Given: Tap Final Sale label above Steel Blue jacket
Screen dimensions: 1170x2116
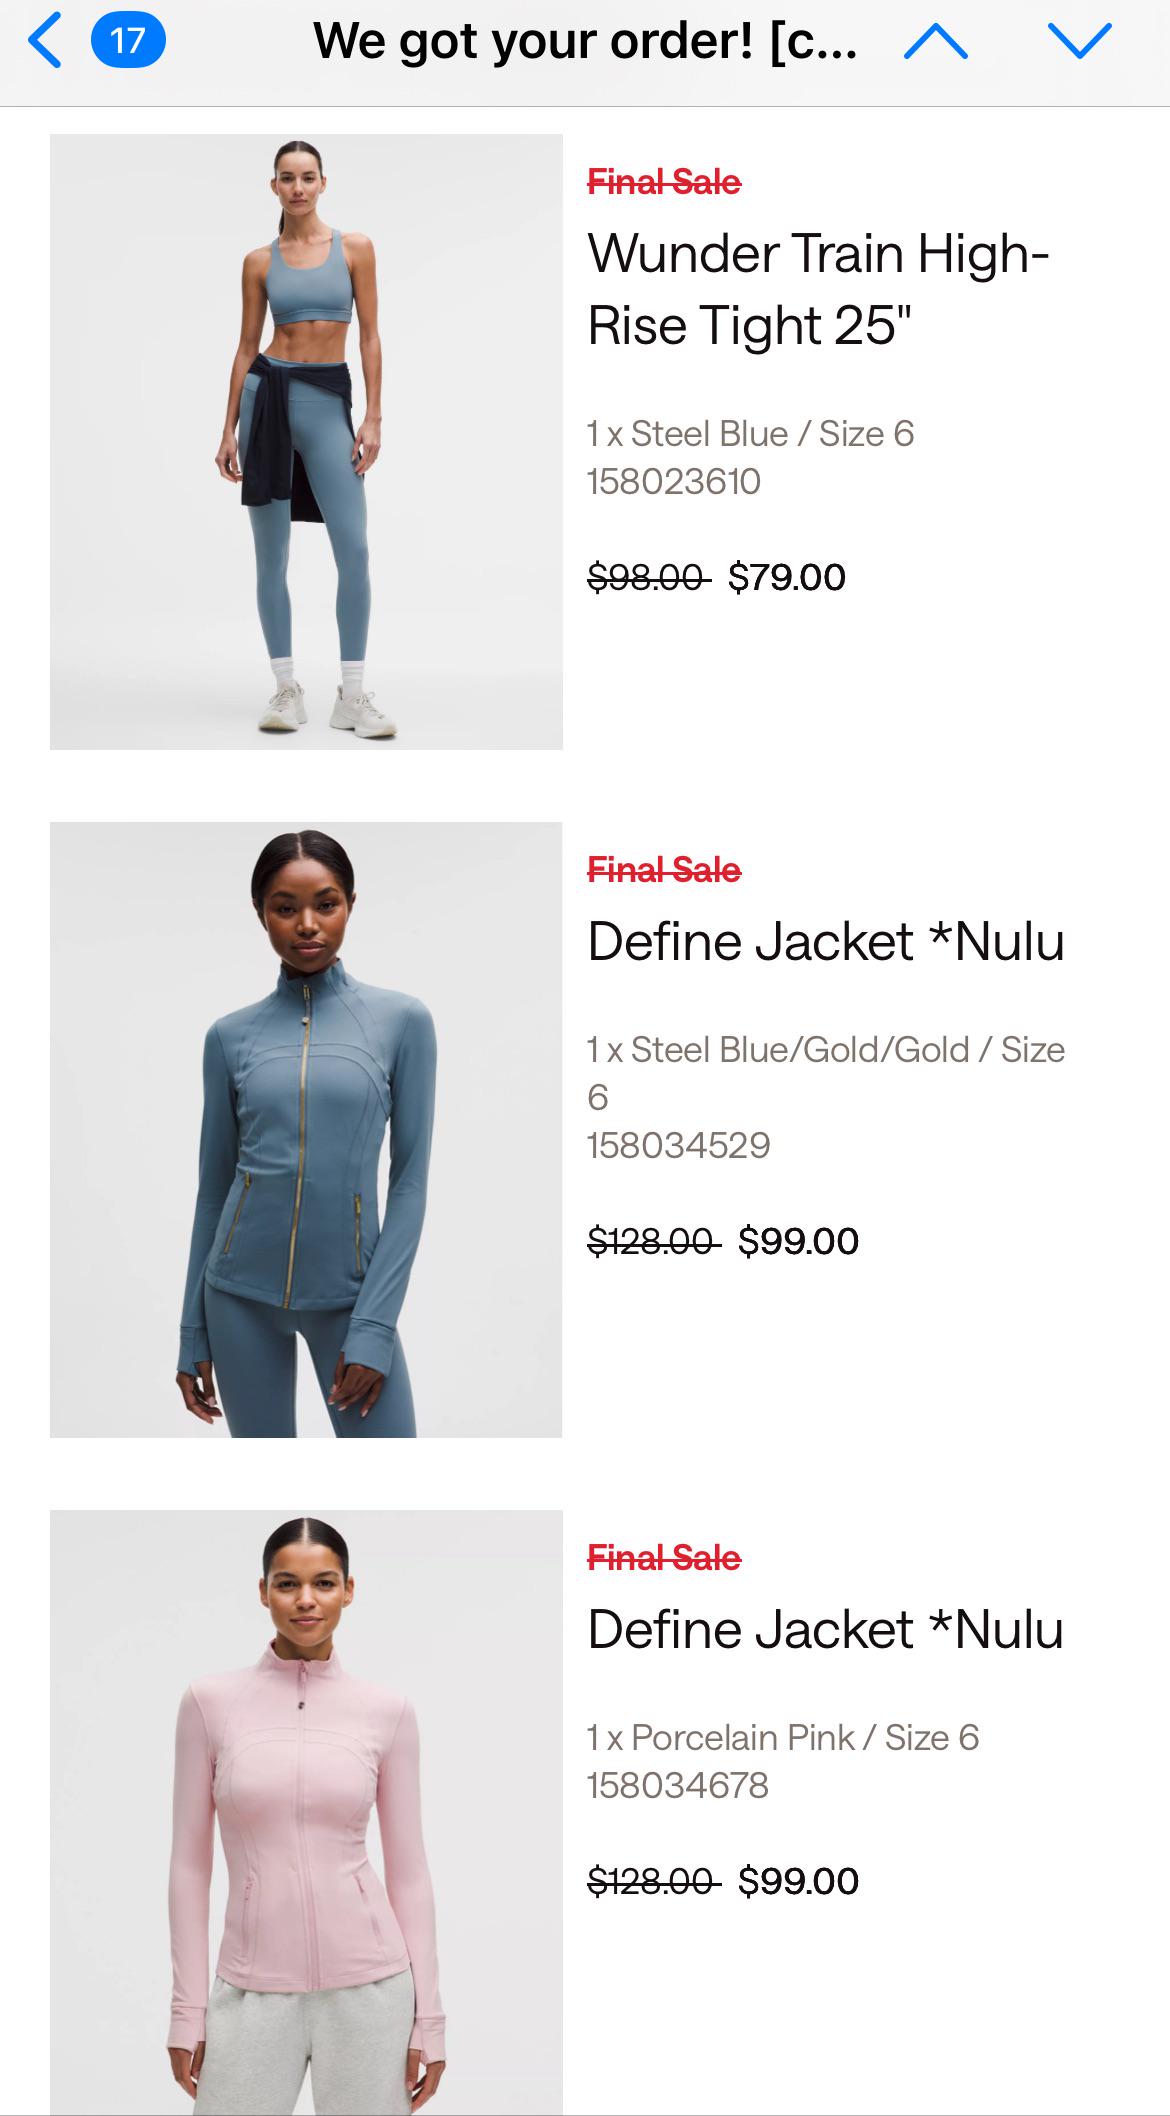Looking at the screenshot, I should tap(664, 870).
